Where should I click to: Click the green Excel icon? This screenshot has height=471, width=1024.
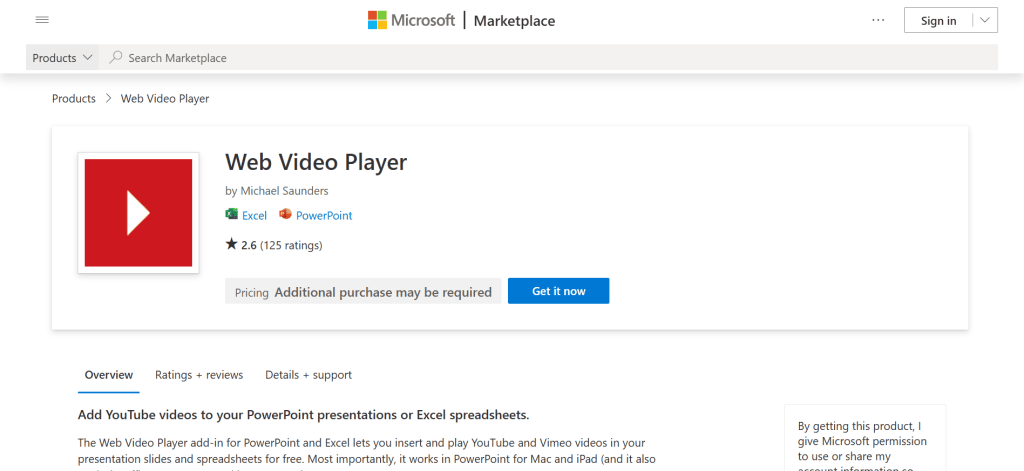(x=232, y=215)
